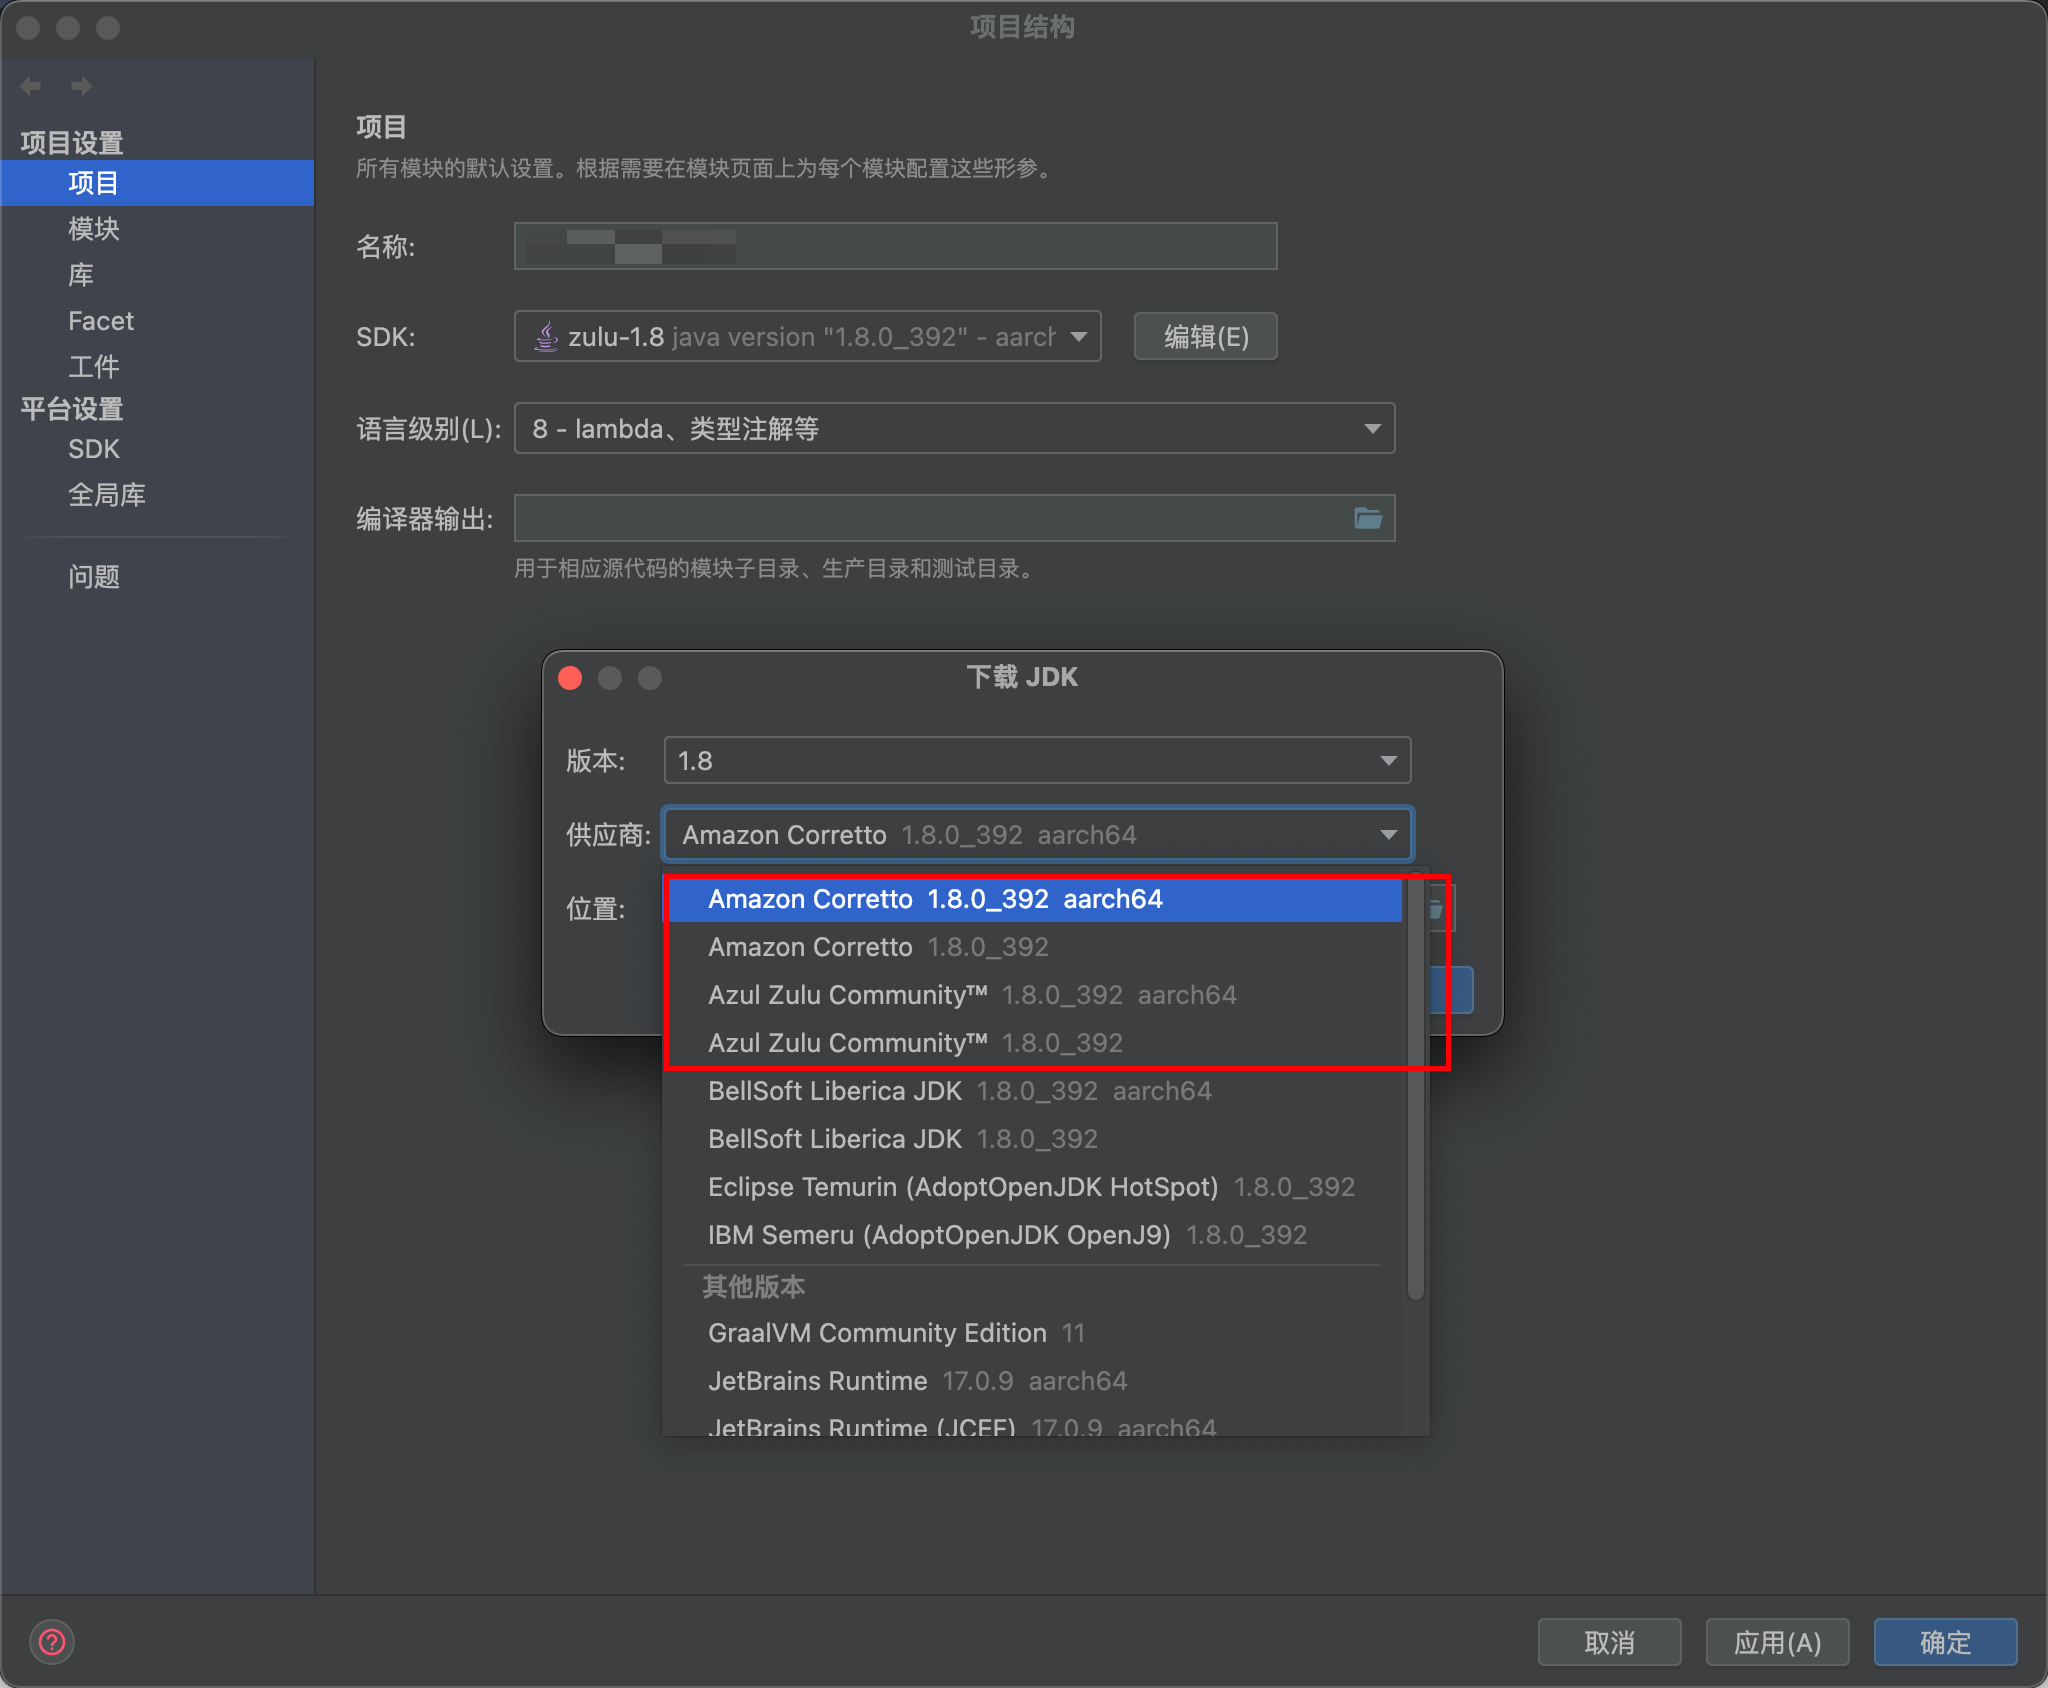The height and width of the screenshot is (1688, 2048).
Task: Open the Global Libraries (全局库) section
Action: pyautogui.click(x=106, y=495)
